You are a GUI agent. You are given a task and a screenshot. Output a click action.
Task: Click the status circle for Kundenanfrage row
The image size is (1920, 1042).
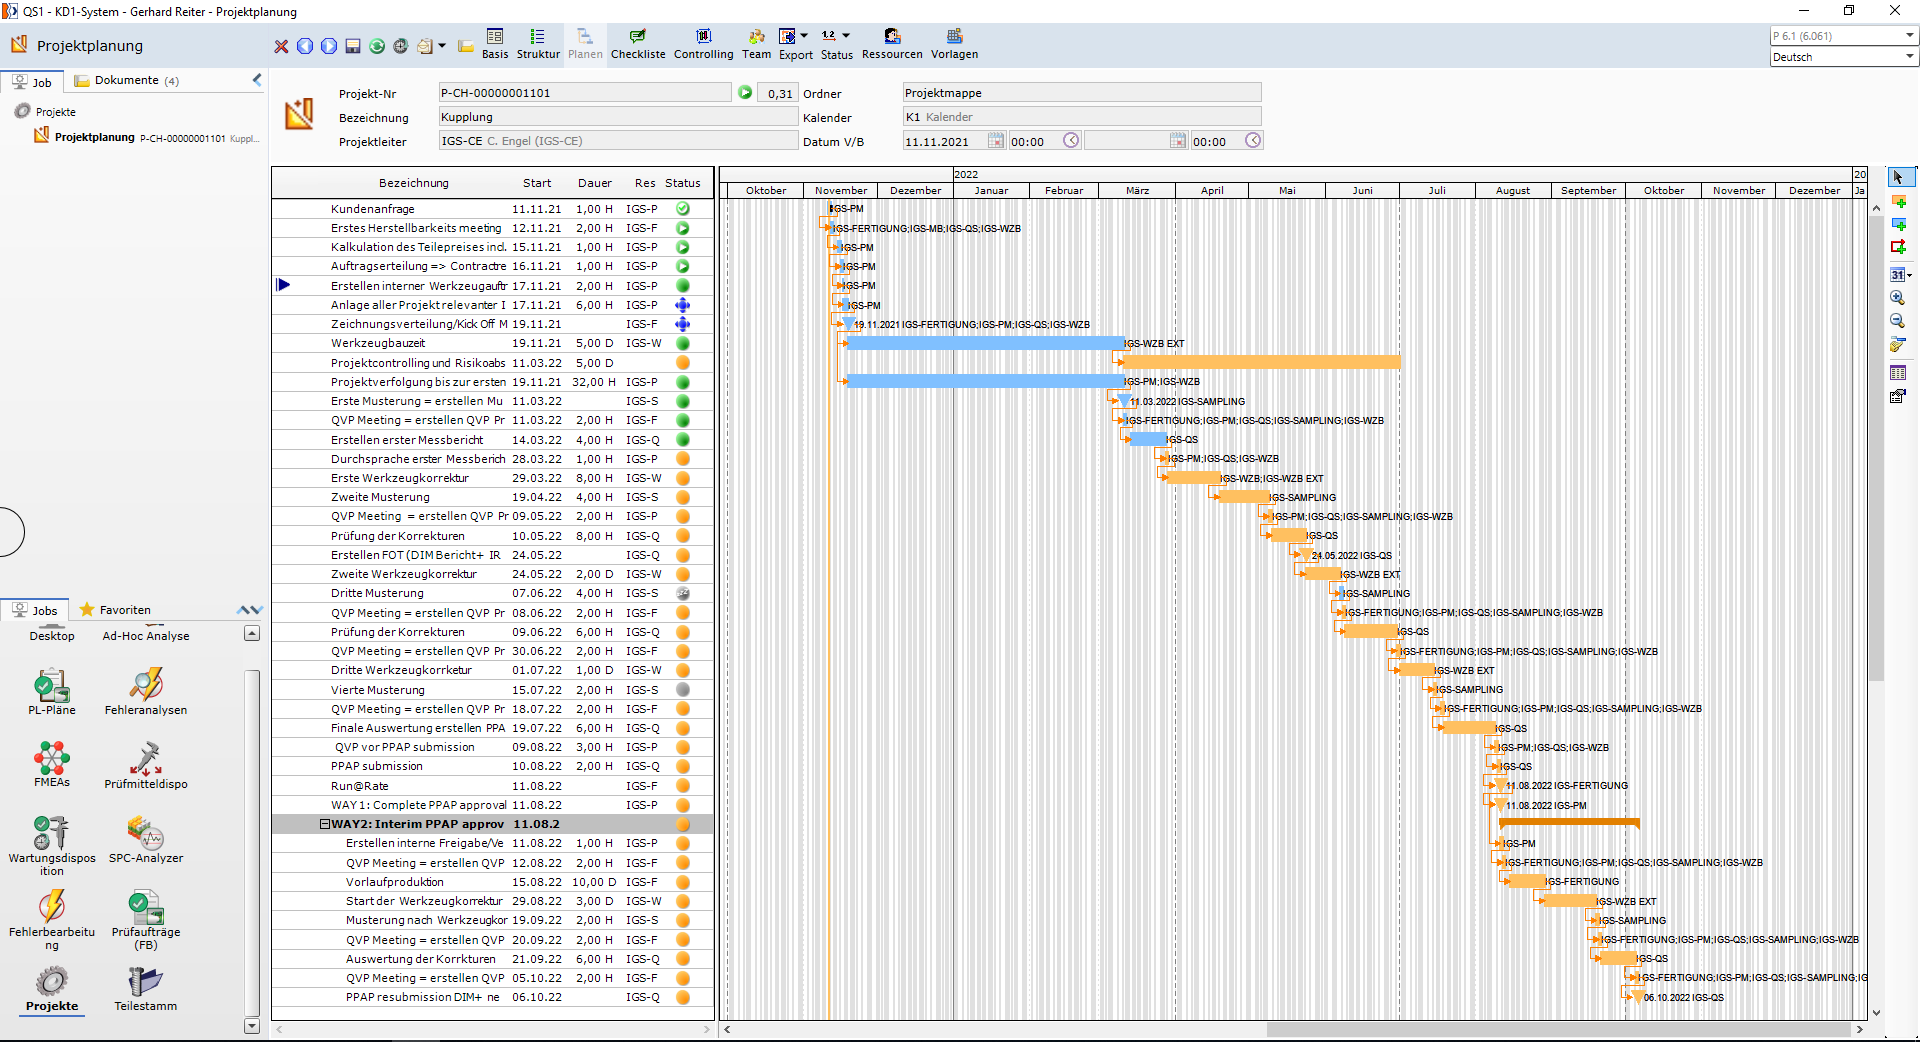click(x=683, y=209)
